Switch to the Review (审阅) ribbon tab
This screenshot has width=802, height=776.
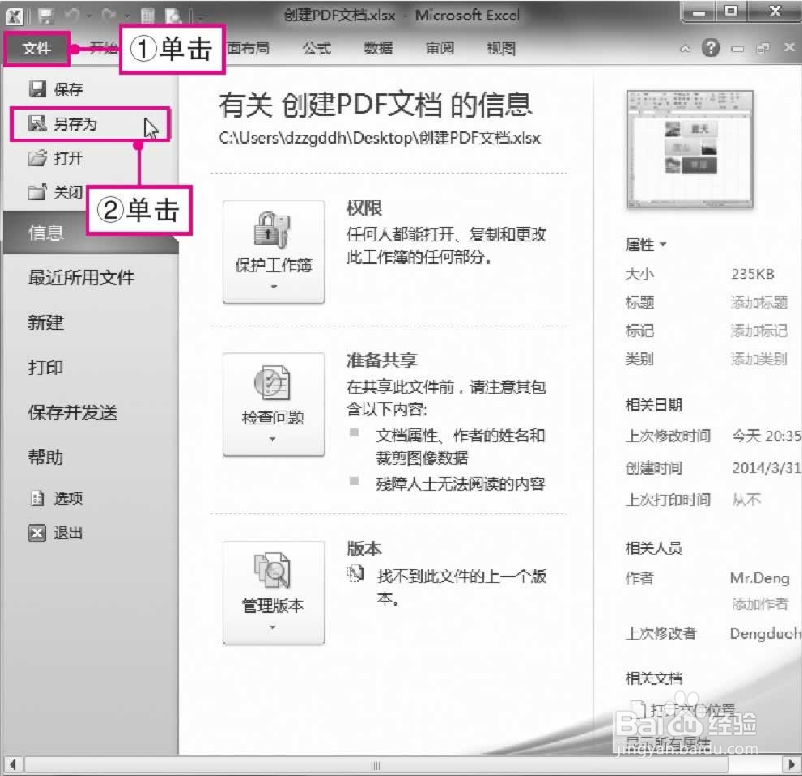coord(440,49)
